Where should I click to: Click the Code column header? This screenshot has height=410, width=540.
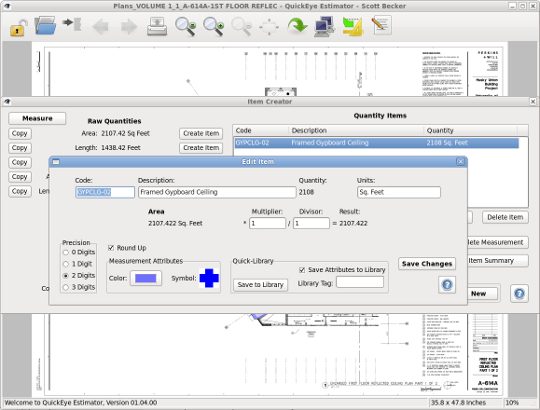261,130
